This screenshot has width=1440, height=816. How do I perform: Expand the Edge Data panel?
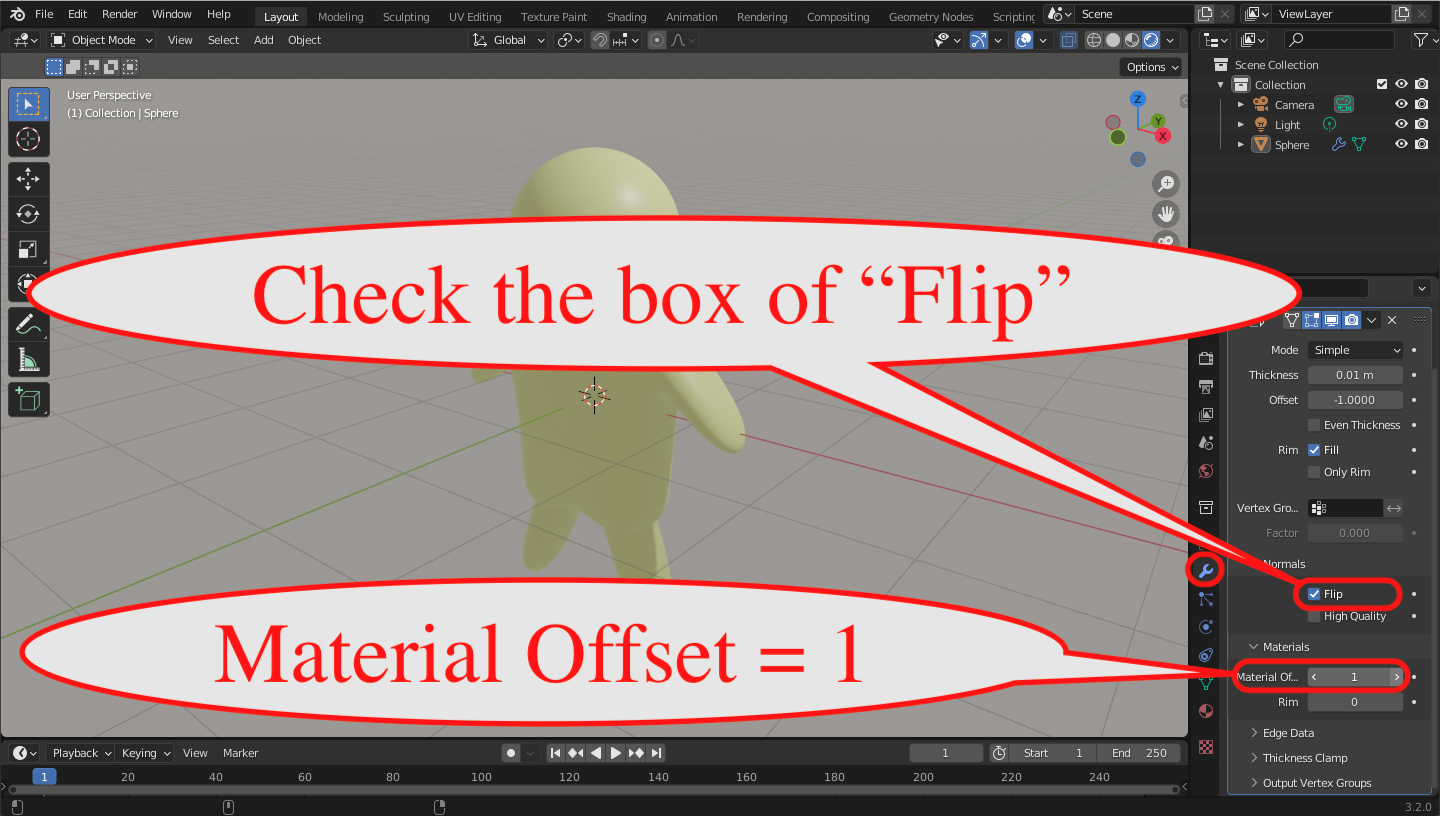(x=1288, y=733)
